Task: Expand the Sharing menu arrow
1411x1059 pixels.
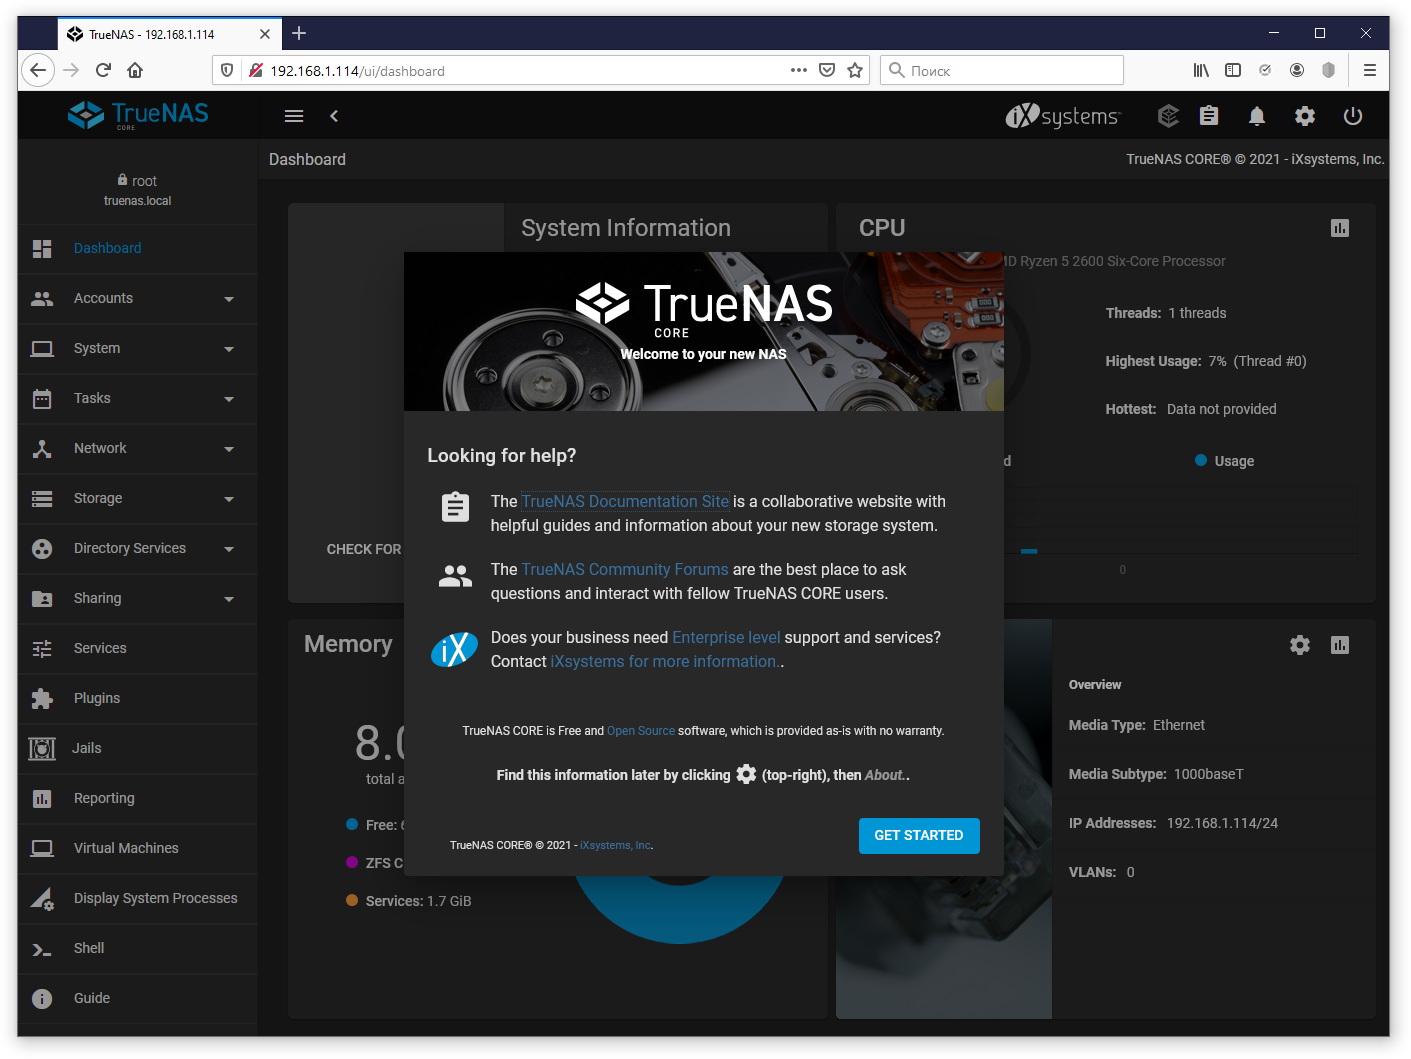Action: point(229,599)
